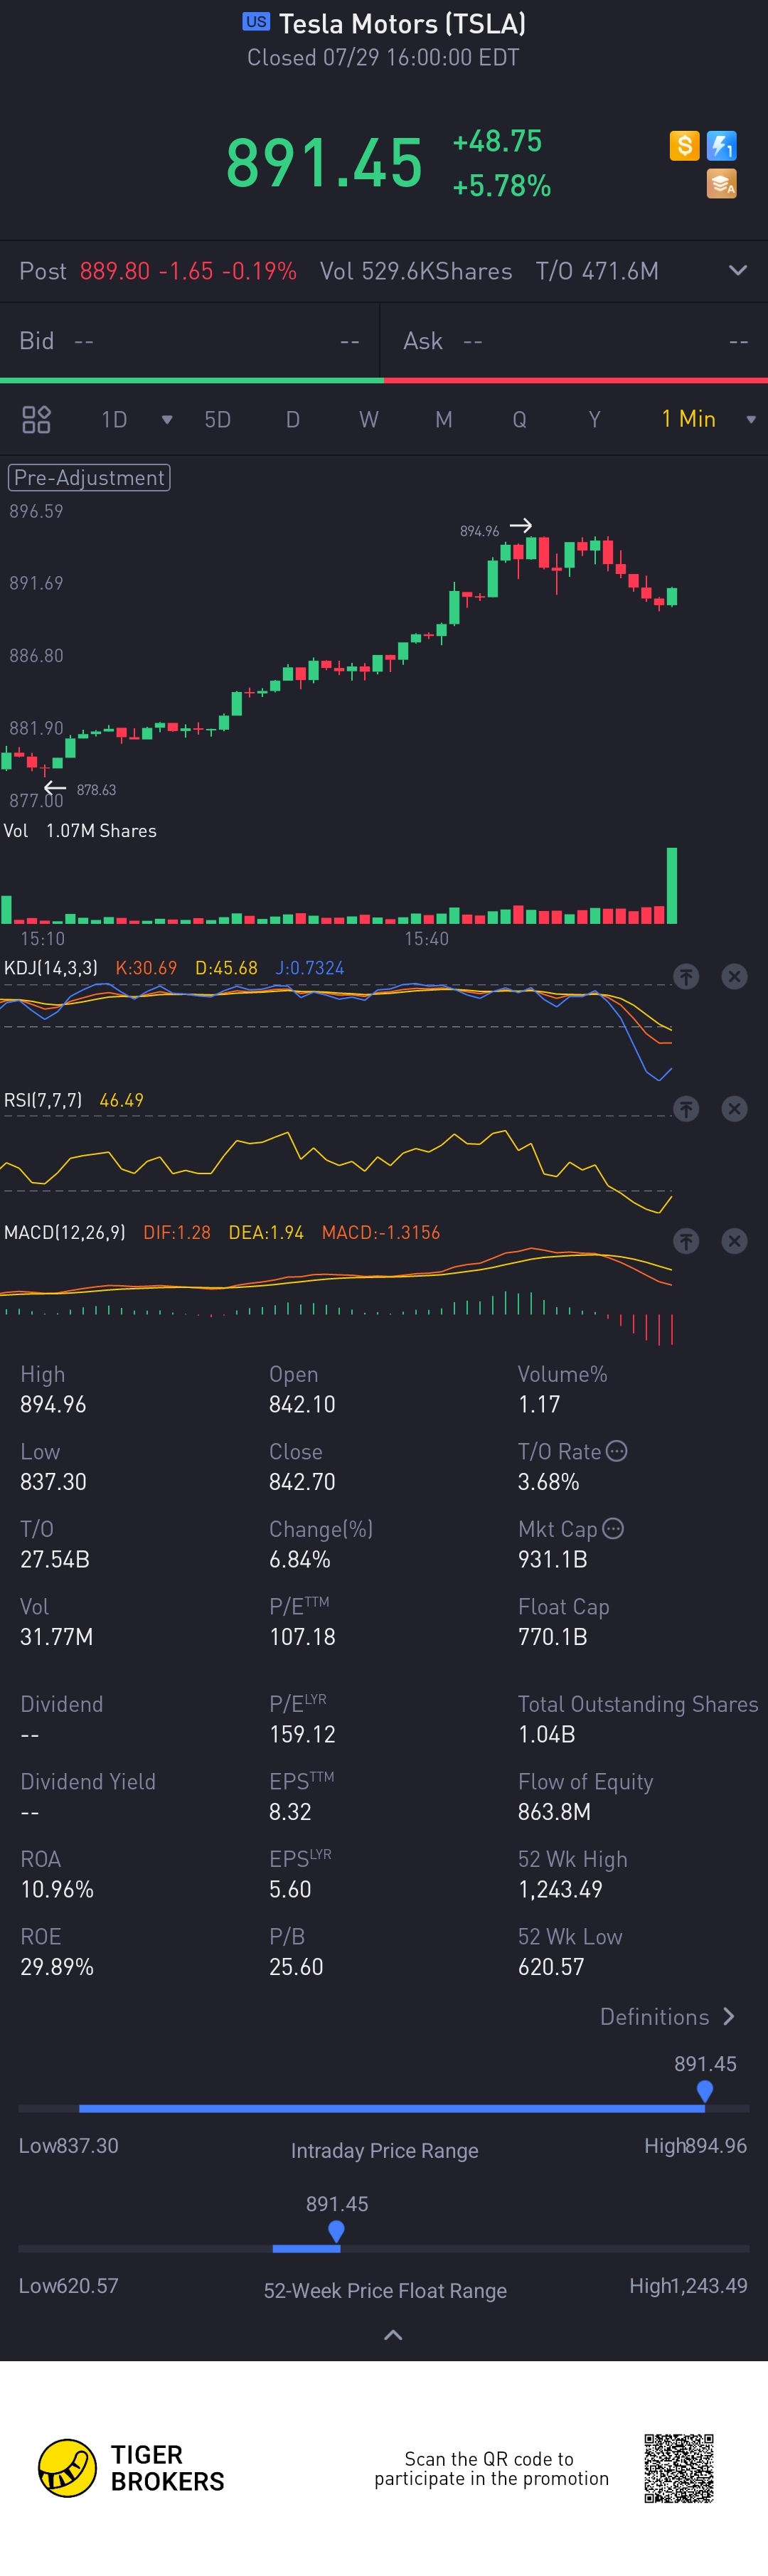The image size is (768, 2576).
Task: Tap the EPS TTM 8.32 value
Action: tap(290, 1812)
